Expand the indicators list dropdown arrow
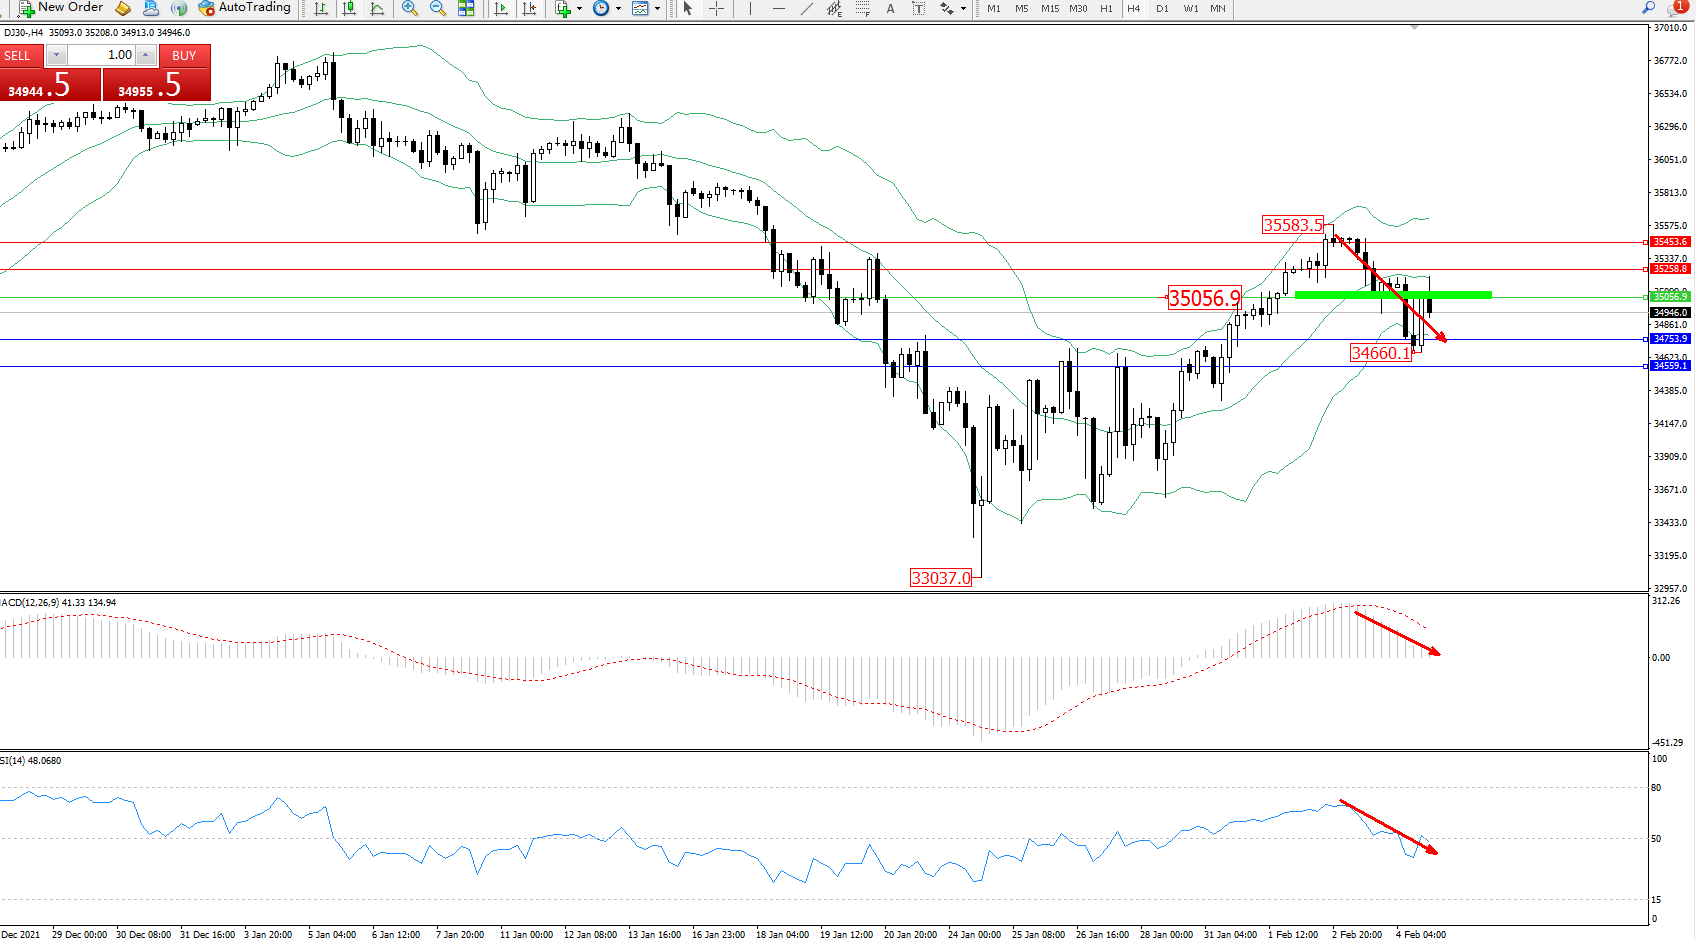The width and height of the screenshot is (1696, 940). tap(579, 9)
